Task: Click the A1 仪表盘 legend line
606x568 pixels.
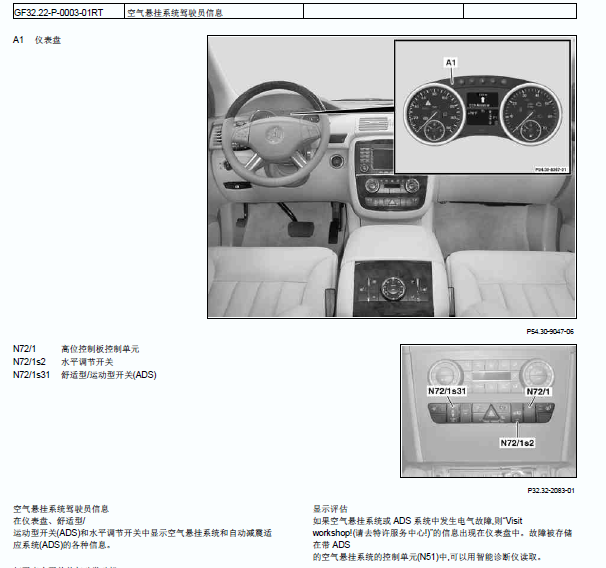Action: click(37, 40)
